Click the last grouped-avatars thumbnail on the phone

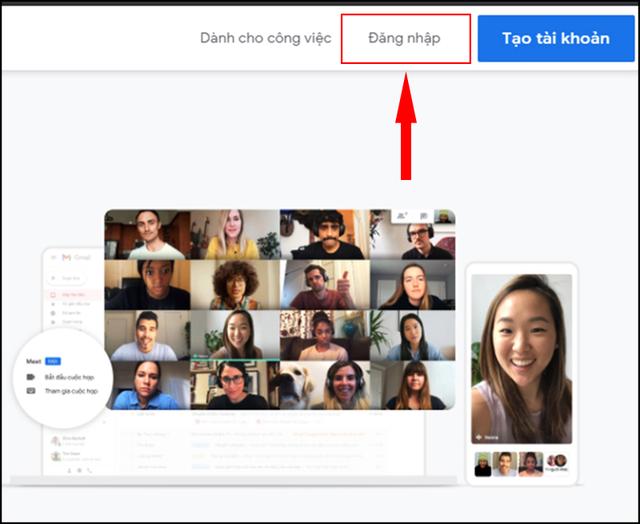pyautogui.click(x=555, y=464)
